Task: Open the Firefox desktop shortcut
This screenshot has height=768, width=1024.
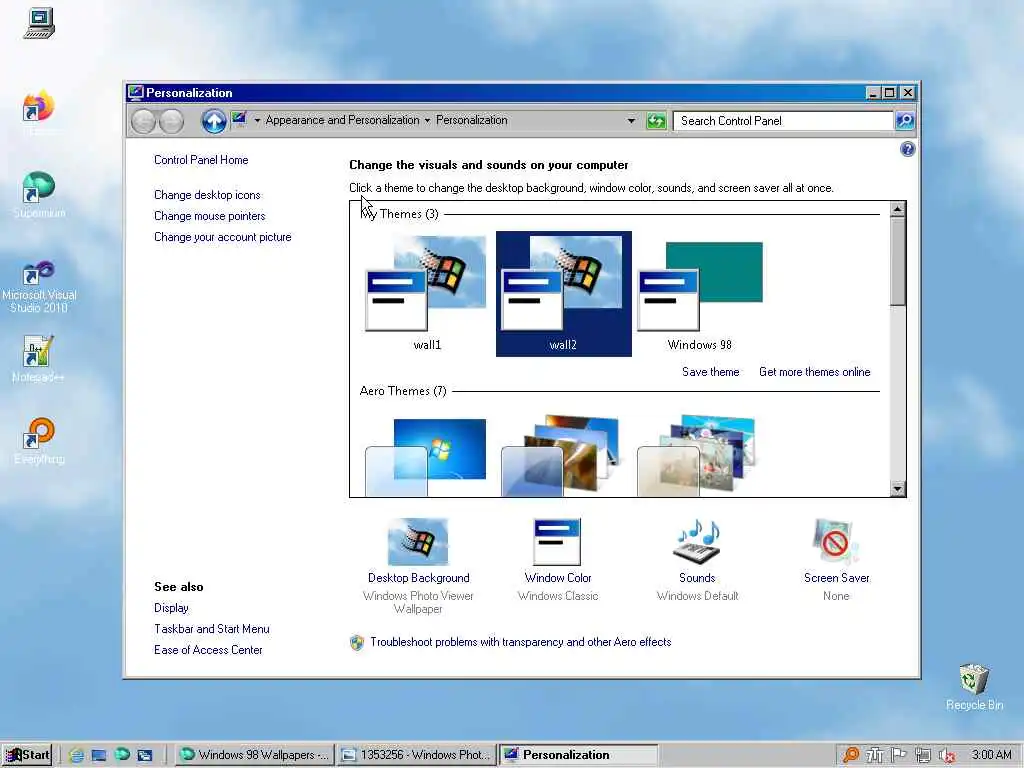Action: click(x=38, y=106)
